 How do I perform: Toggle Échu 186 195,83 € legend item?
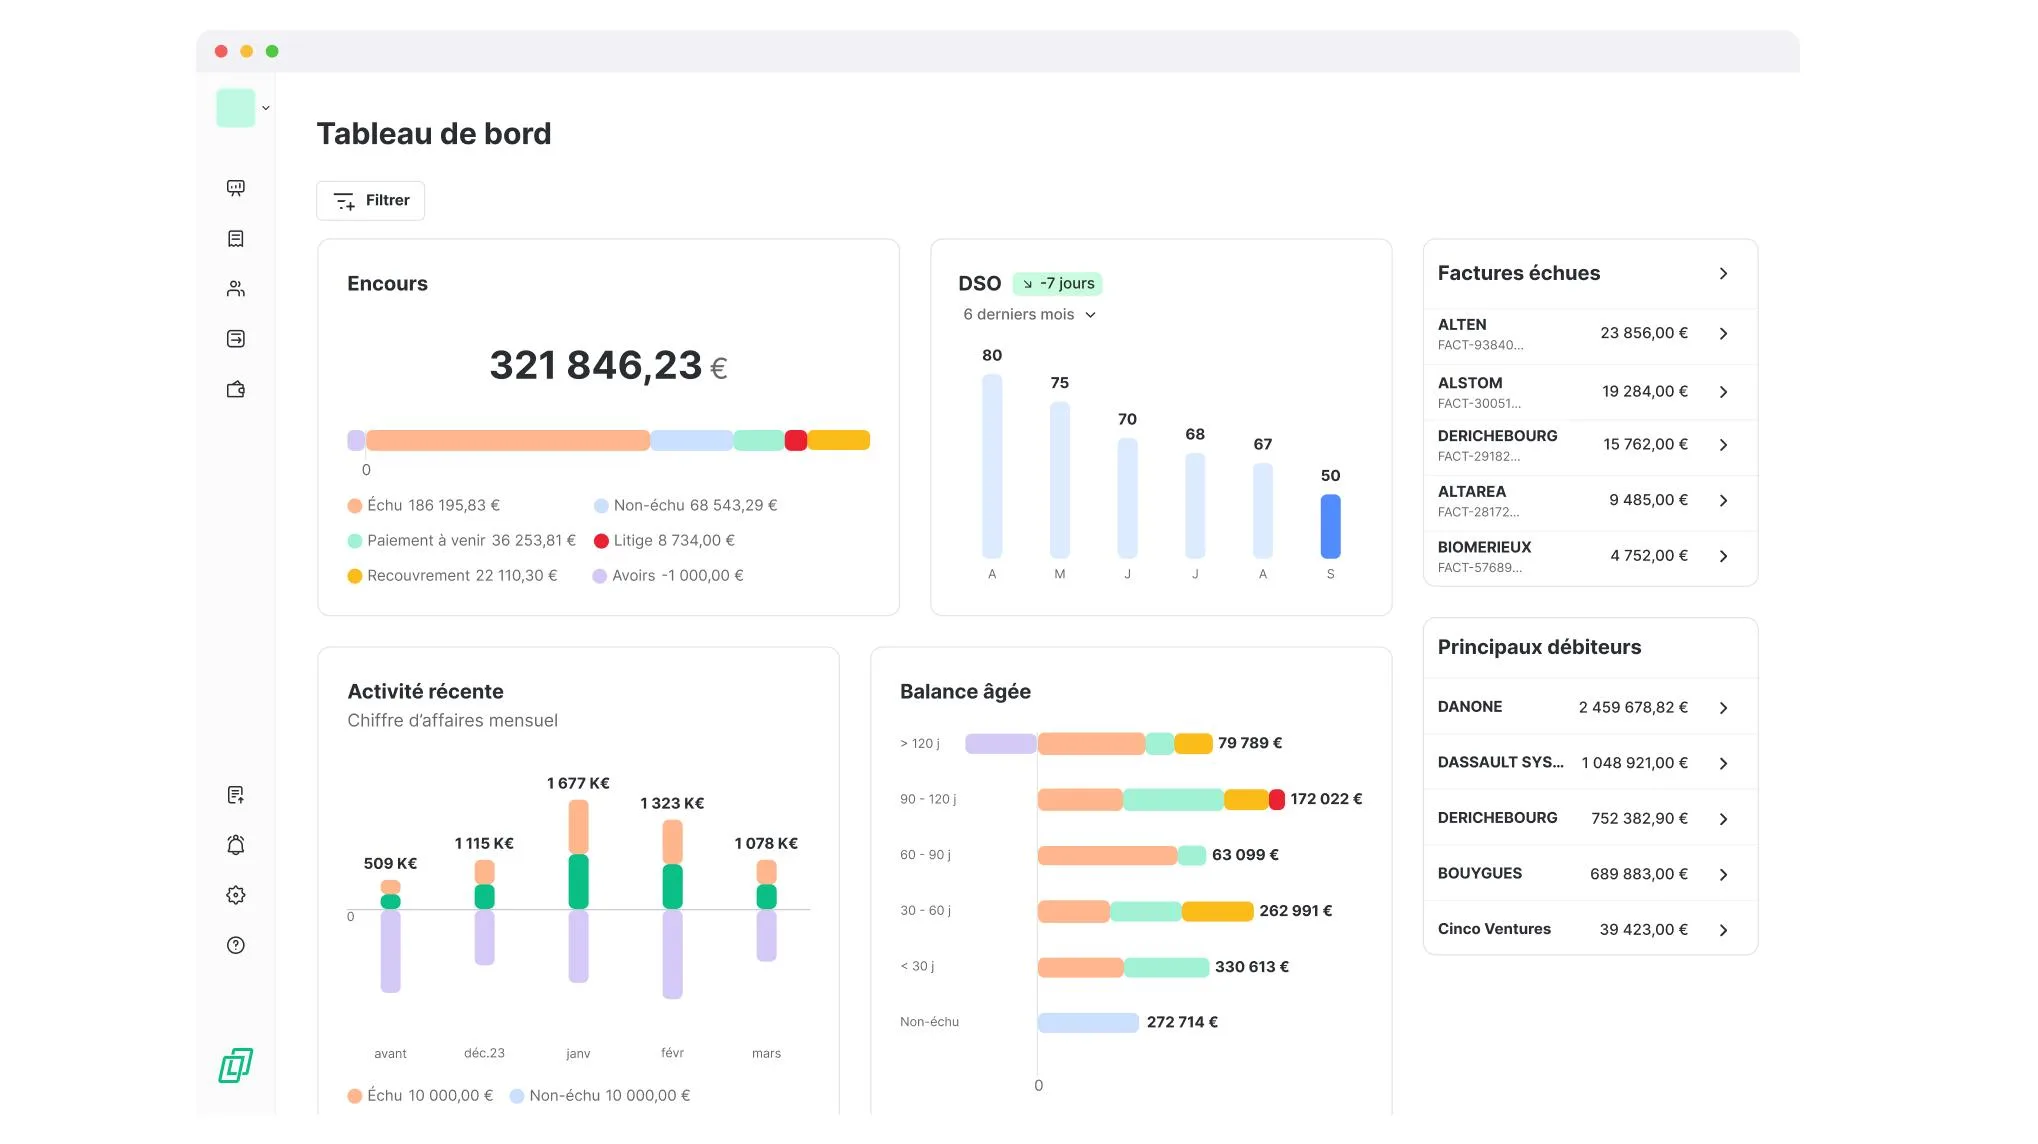pos(424,506)
